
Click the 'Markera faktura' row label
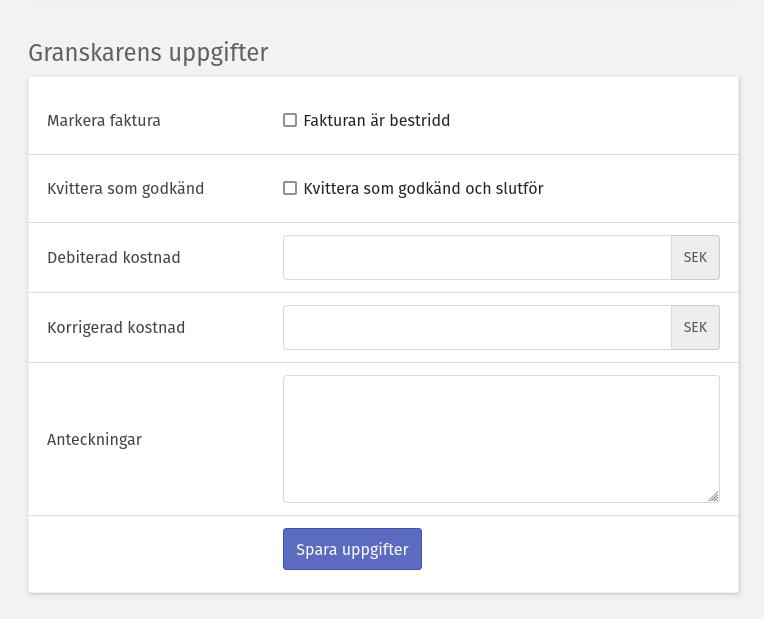[104, 120]
